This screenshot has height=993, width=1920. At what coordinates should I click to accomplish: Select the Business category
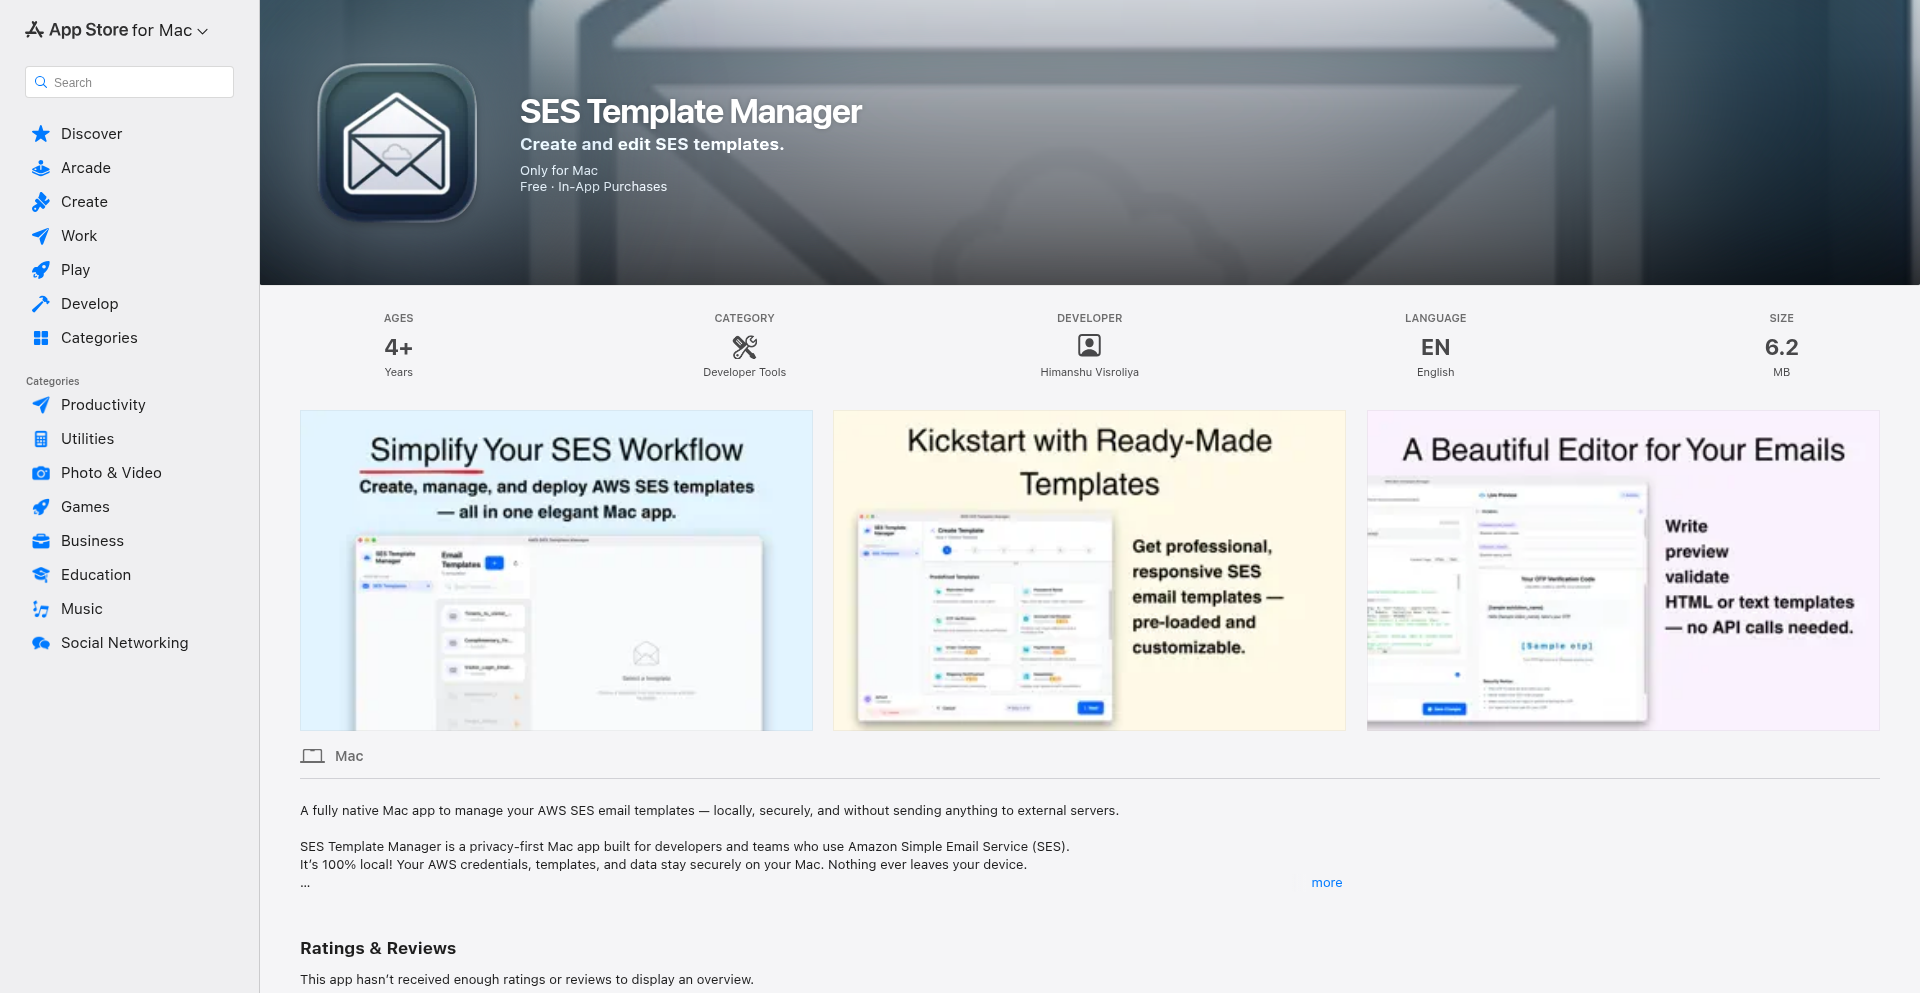[92, 541]
